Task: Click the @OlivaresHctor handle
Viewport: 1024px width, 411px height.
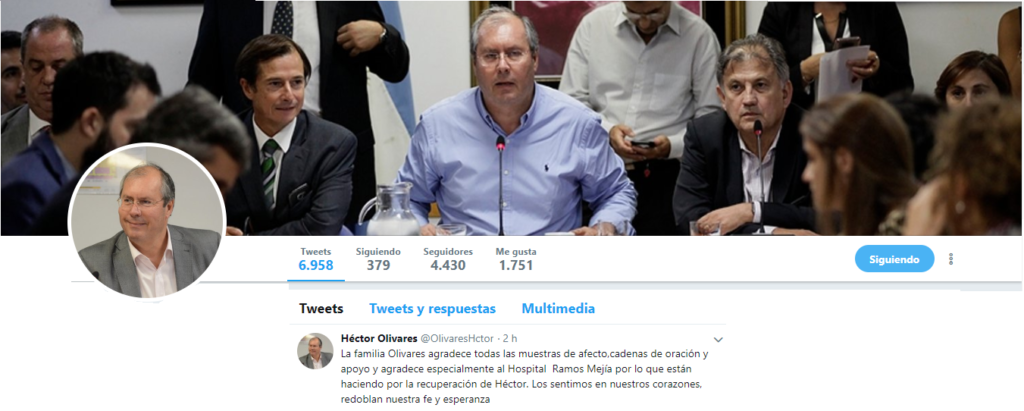Action: pyautogui.click(x=457, y=338)
